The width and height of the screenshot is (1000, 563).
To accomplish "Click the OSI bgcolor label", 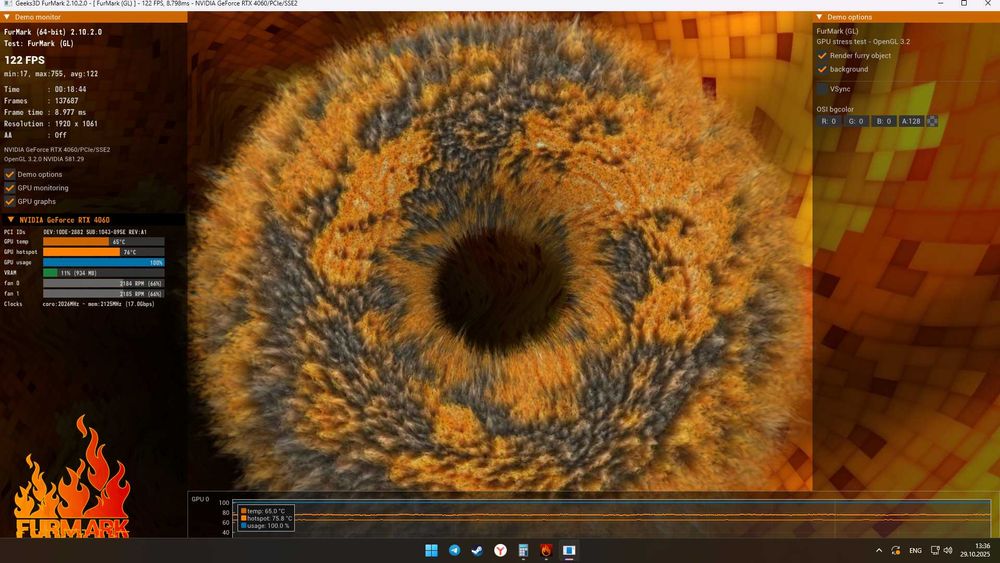I will [835, 109].
